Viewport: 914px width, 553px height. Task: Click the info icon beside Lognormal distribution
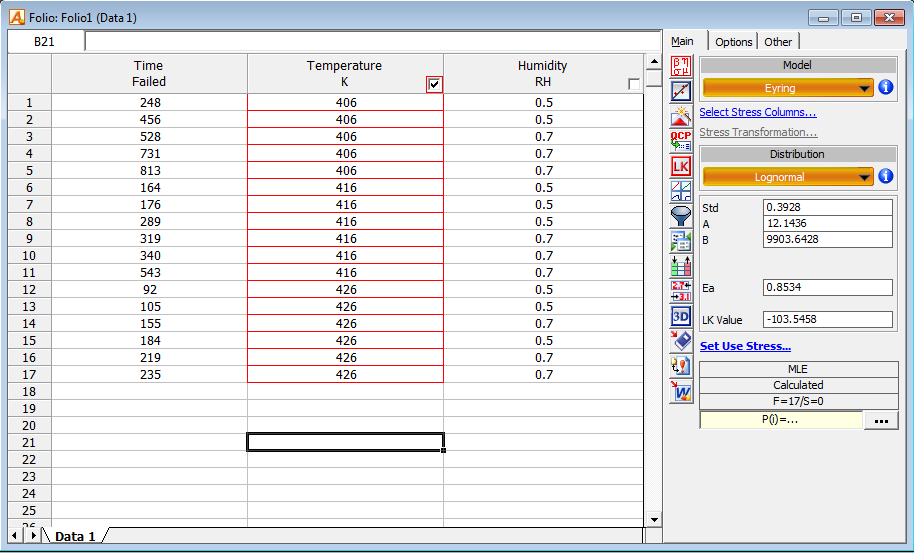pyautogui.click(x=885, y=177)
